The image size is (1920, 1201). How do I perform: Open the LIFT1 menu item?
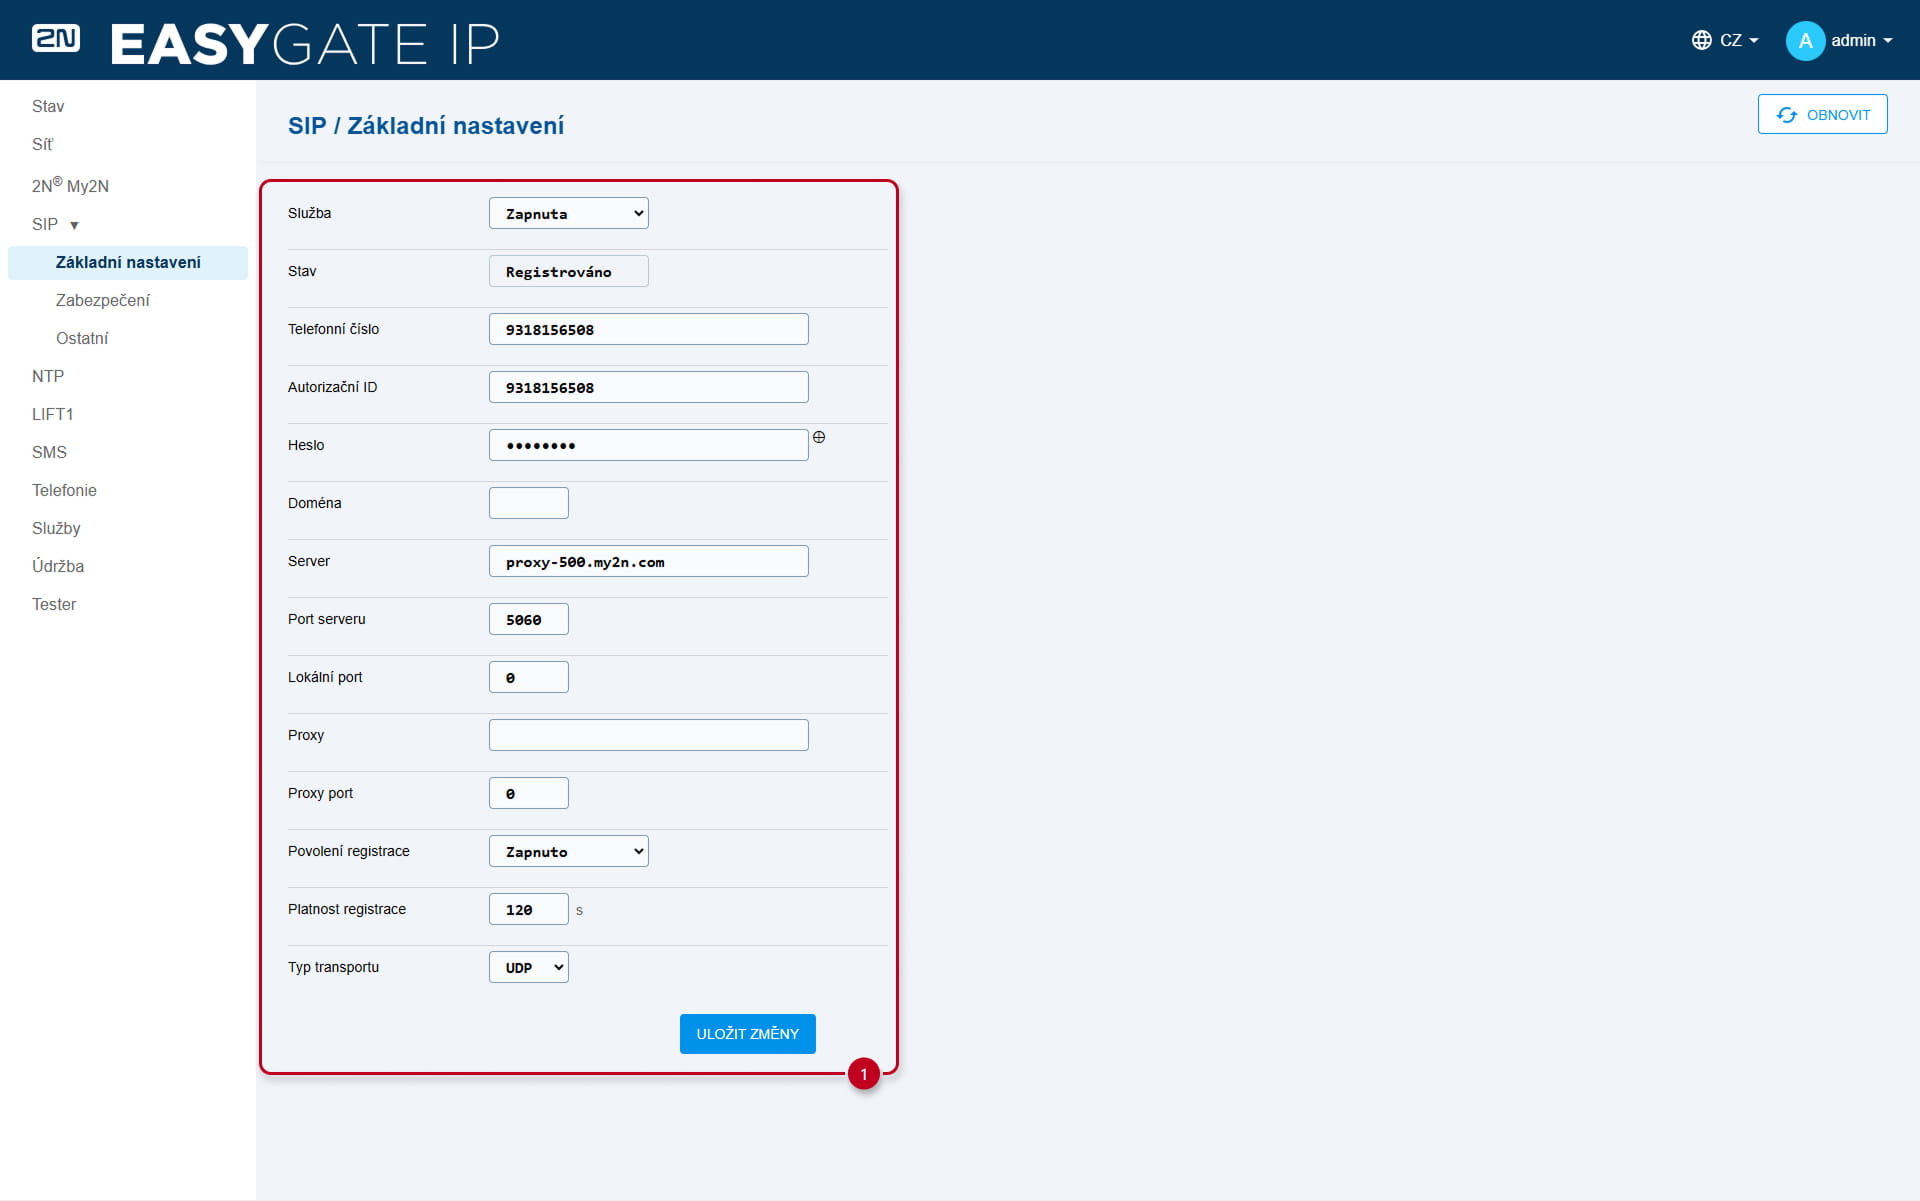pos(53,414)
